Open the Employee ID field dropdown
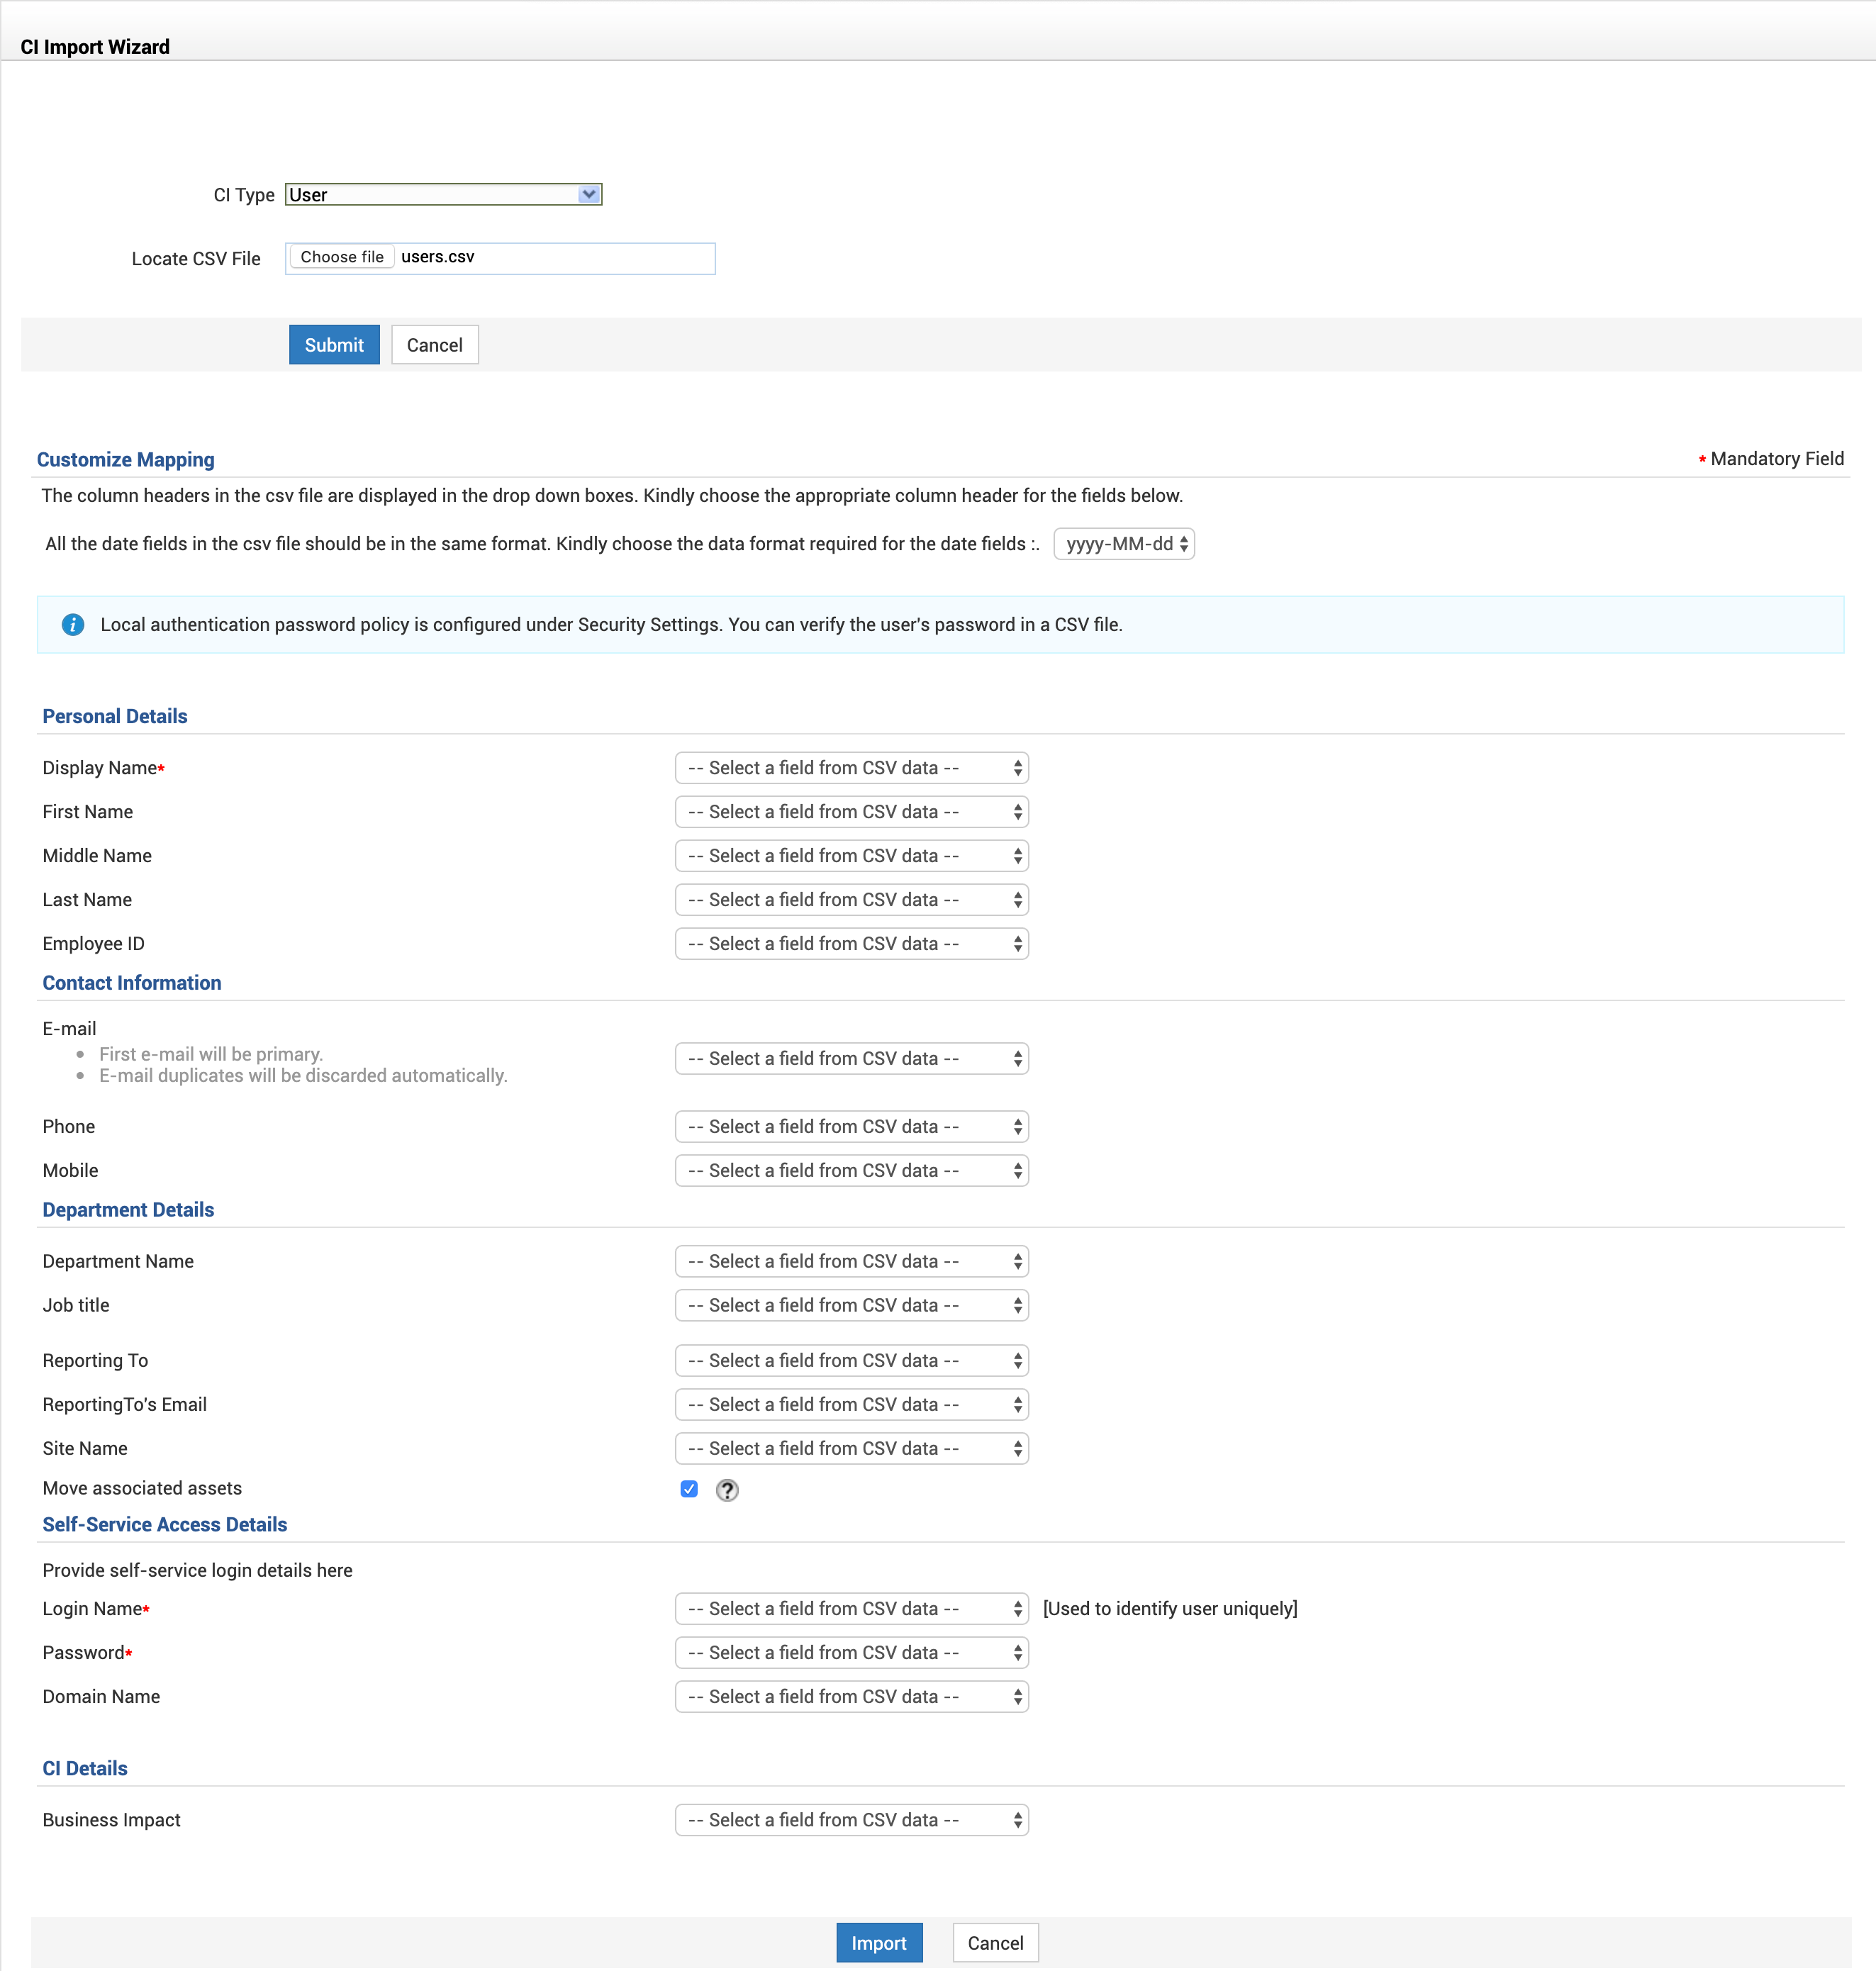The image size is (1876, 1971). pos(851,944)
